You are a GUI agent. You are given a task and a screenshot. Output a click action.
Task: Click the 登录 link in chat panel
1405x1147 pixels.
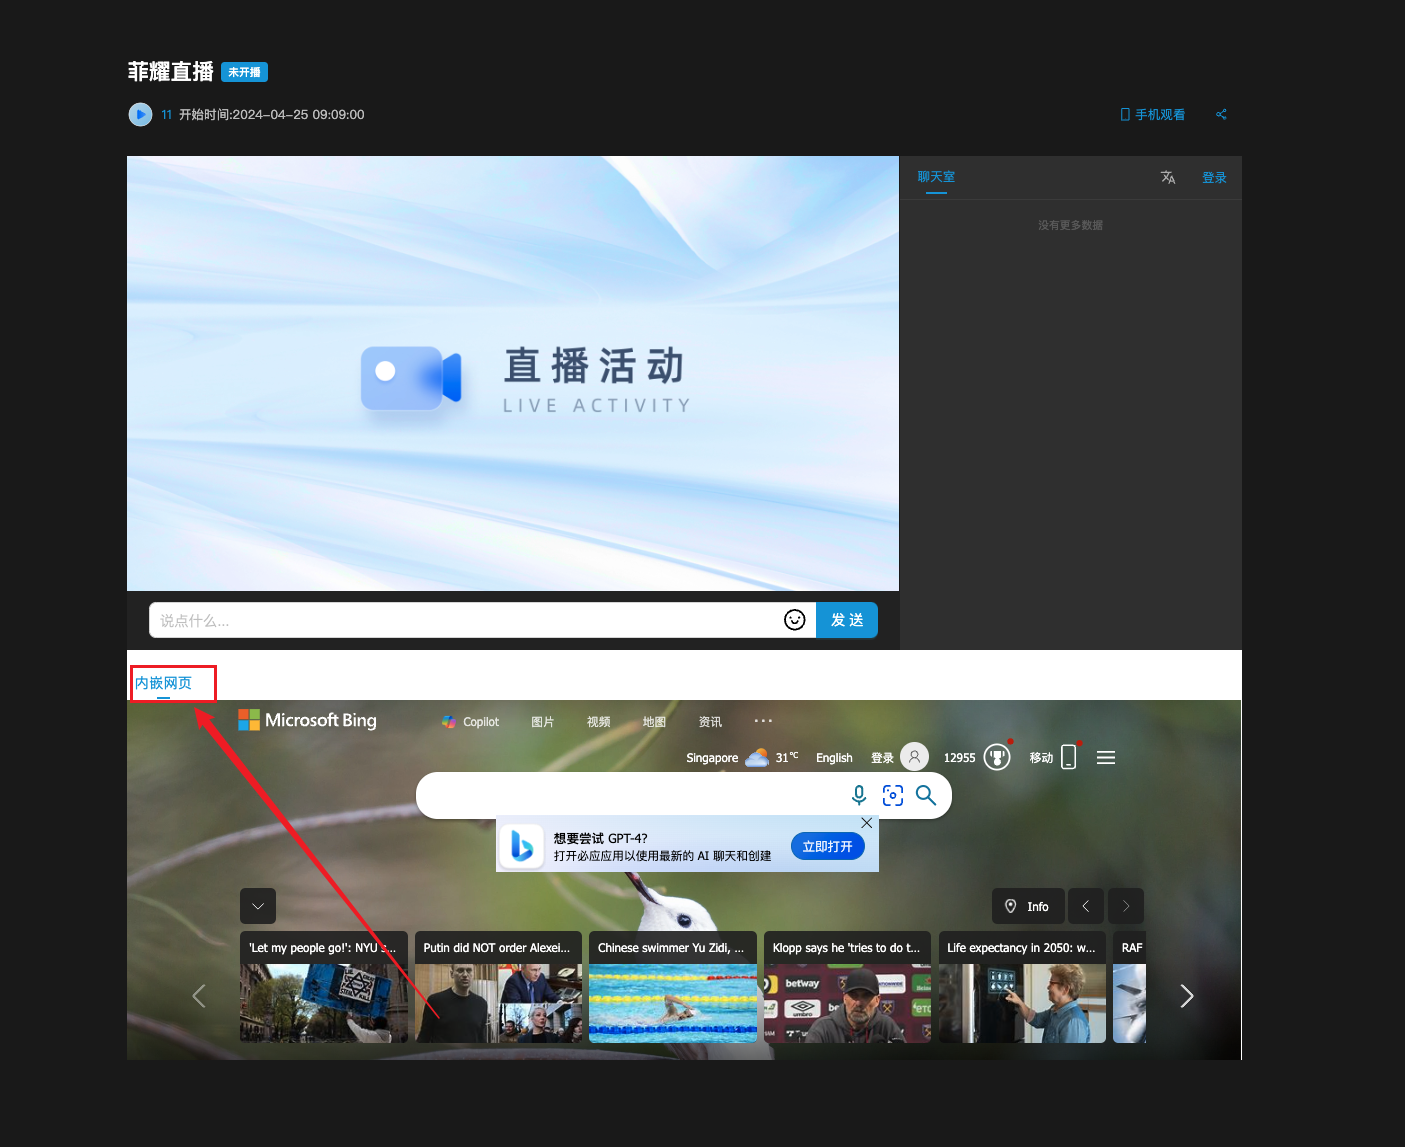(1214, 178)
